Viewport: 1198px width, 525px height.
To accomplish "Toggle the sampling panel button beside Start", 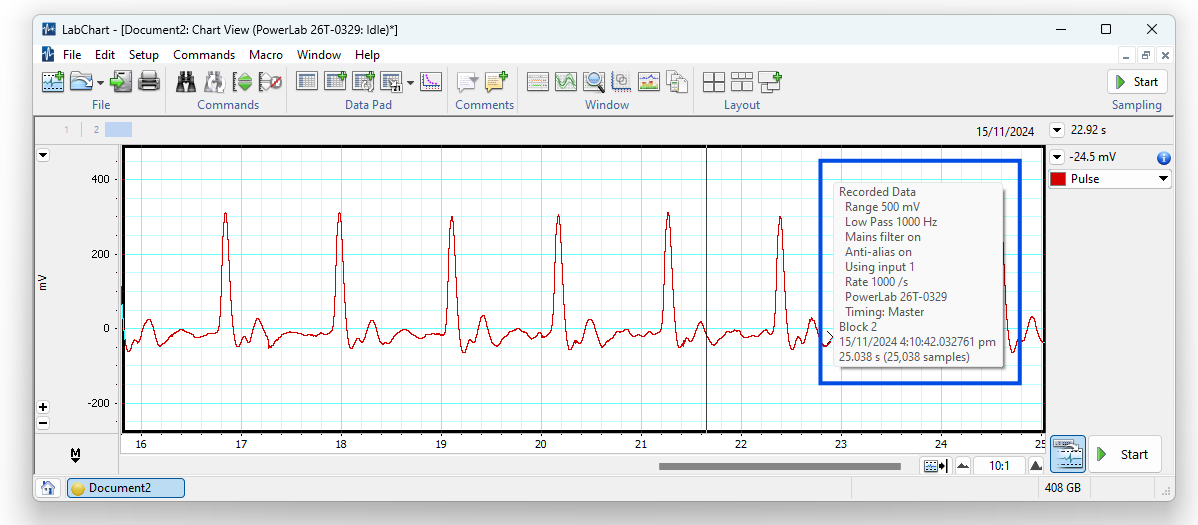I will coord(1068,454).
